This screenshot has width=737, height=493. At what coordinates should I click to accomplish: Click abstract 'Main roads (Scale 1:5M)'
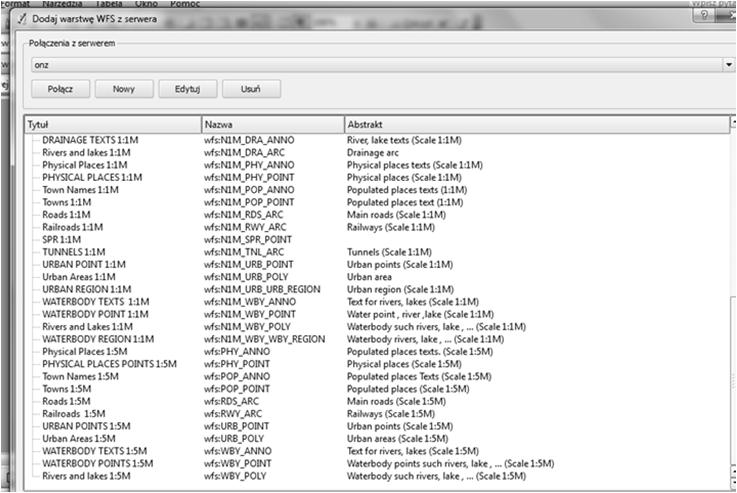[396, 401]
